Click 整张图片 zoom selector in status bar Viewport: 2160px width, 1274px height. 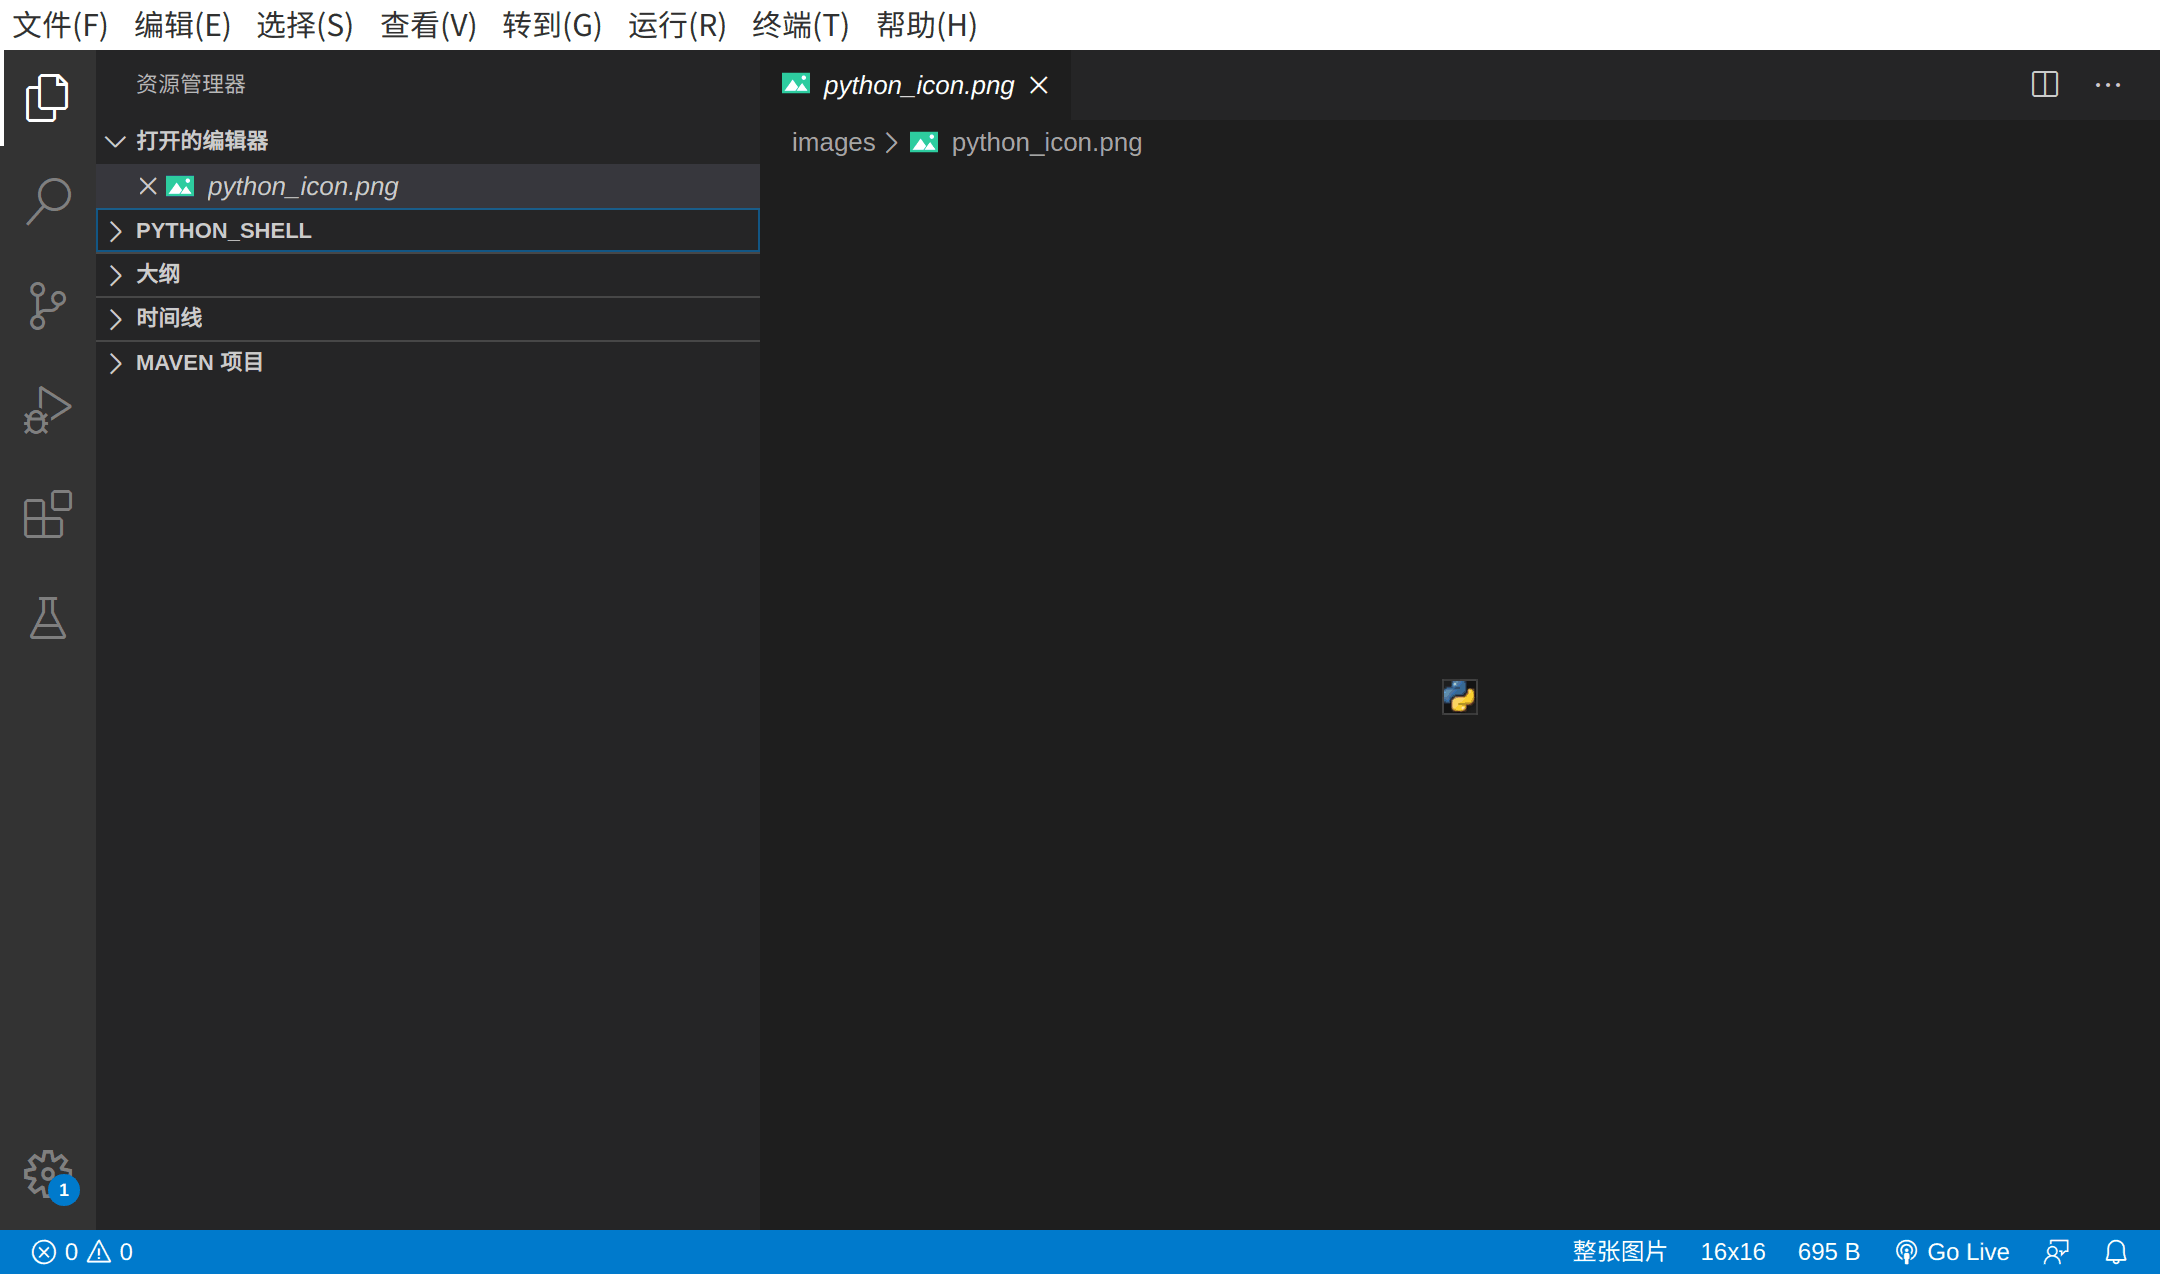click(1619, 1252)
